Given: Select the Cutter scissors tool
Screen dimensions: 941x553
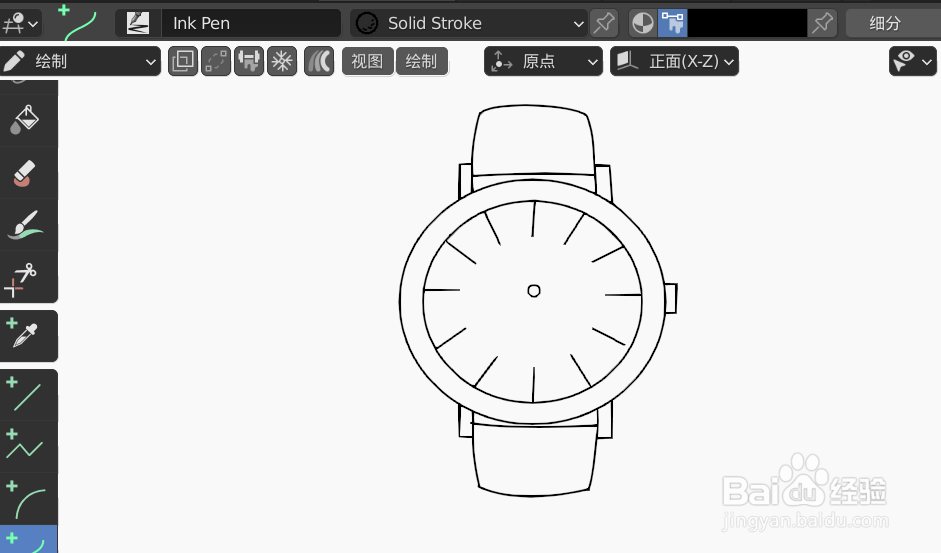Looking at the screenshot, I should click(25, 277).
